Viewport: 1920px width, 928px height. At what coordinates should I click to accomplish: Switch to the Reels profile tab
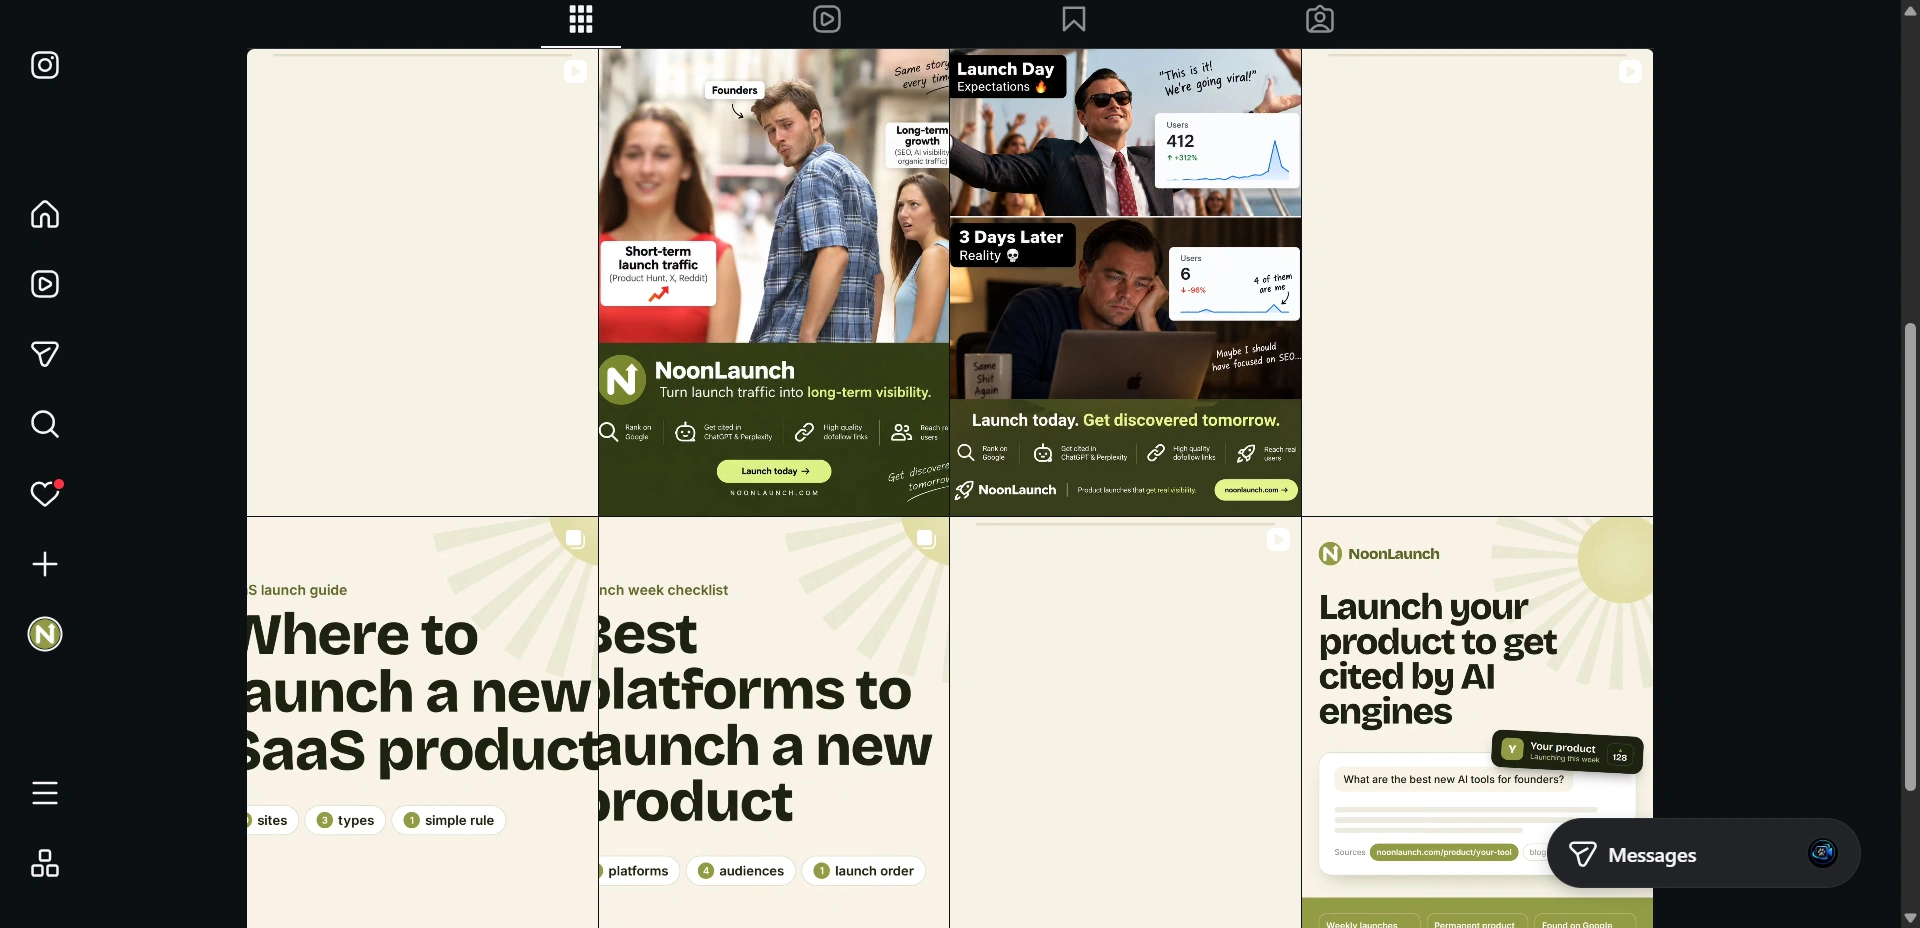pos(827,19)
